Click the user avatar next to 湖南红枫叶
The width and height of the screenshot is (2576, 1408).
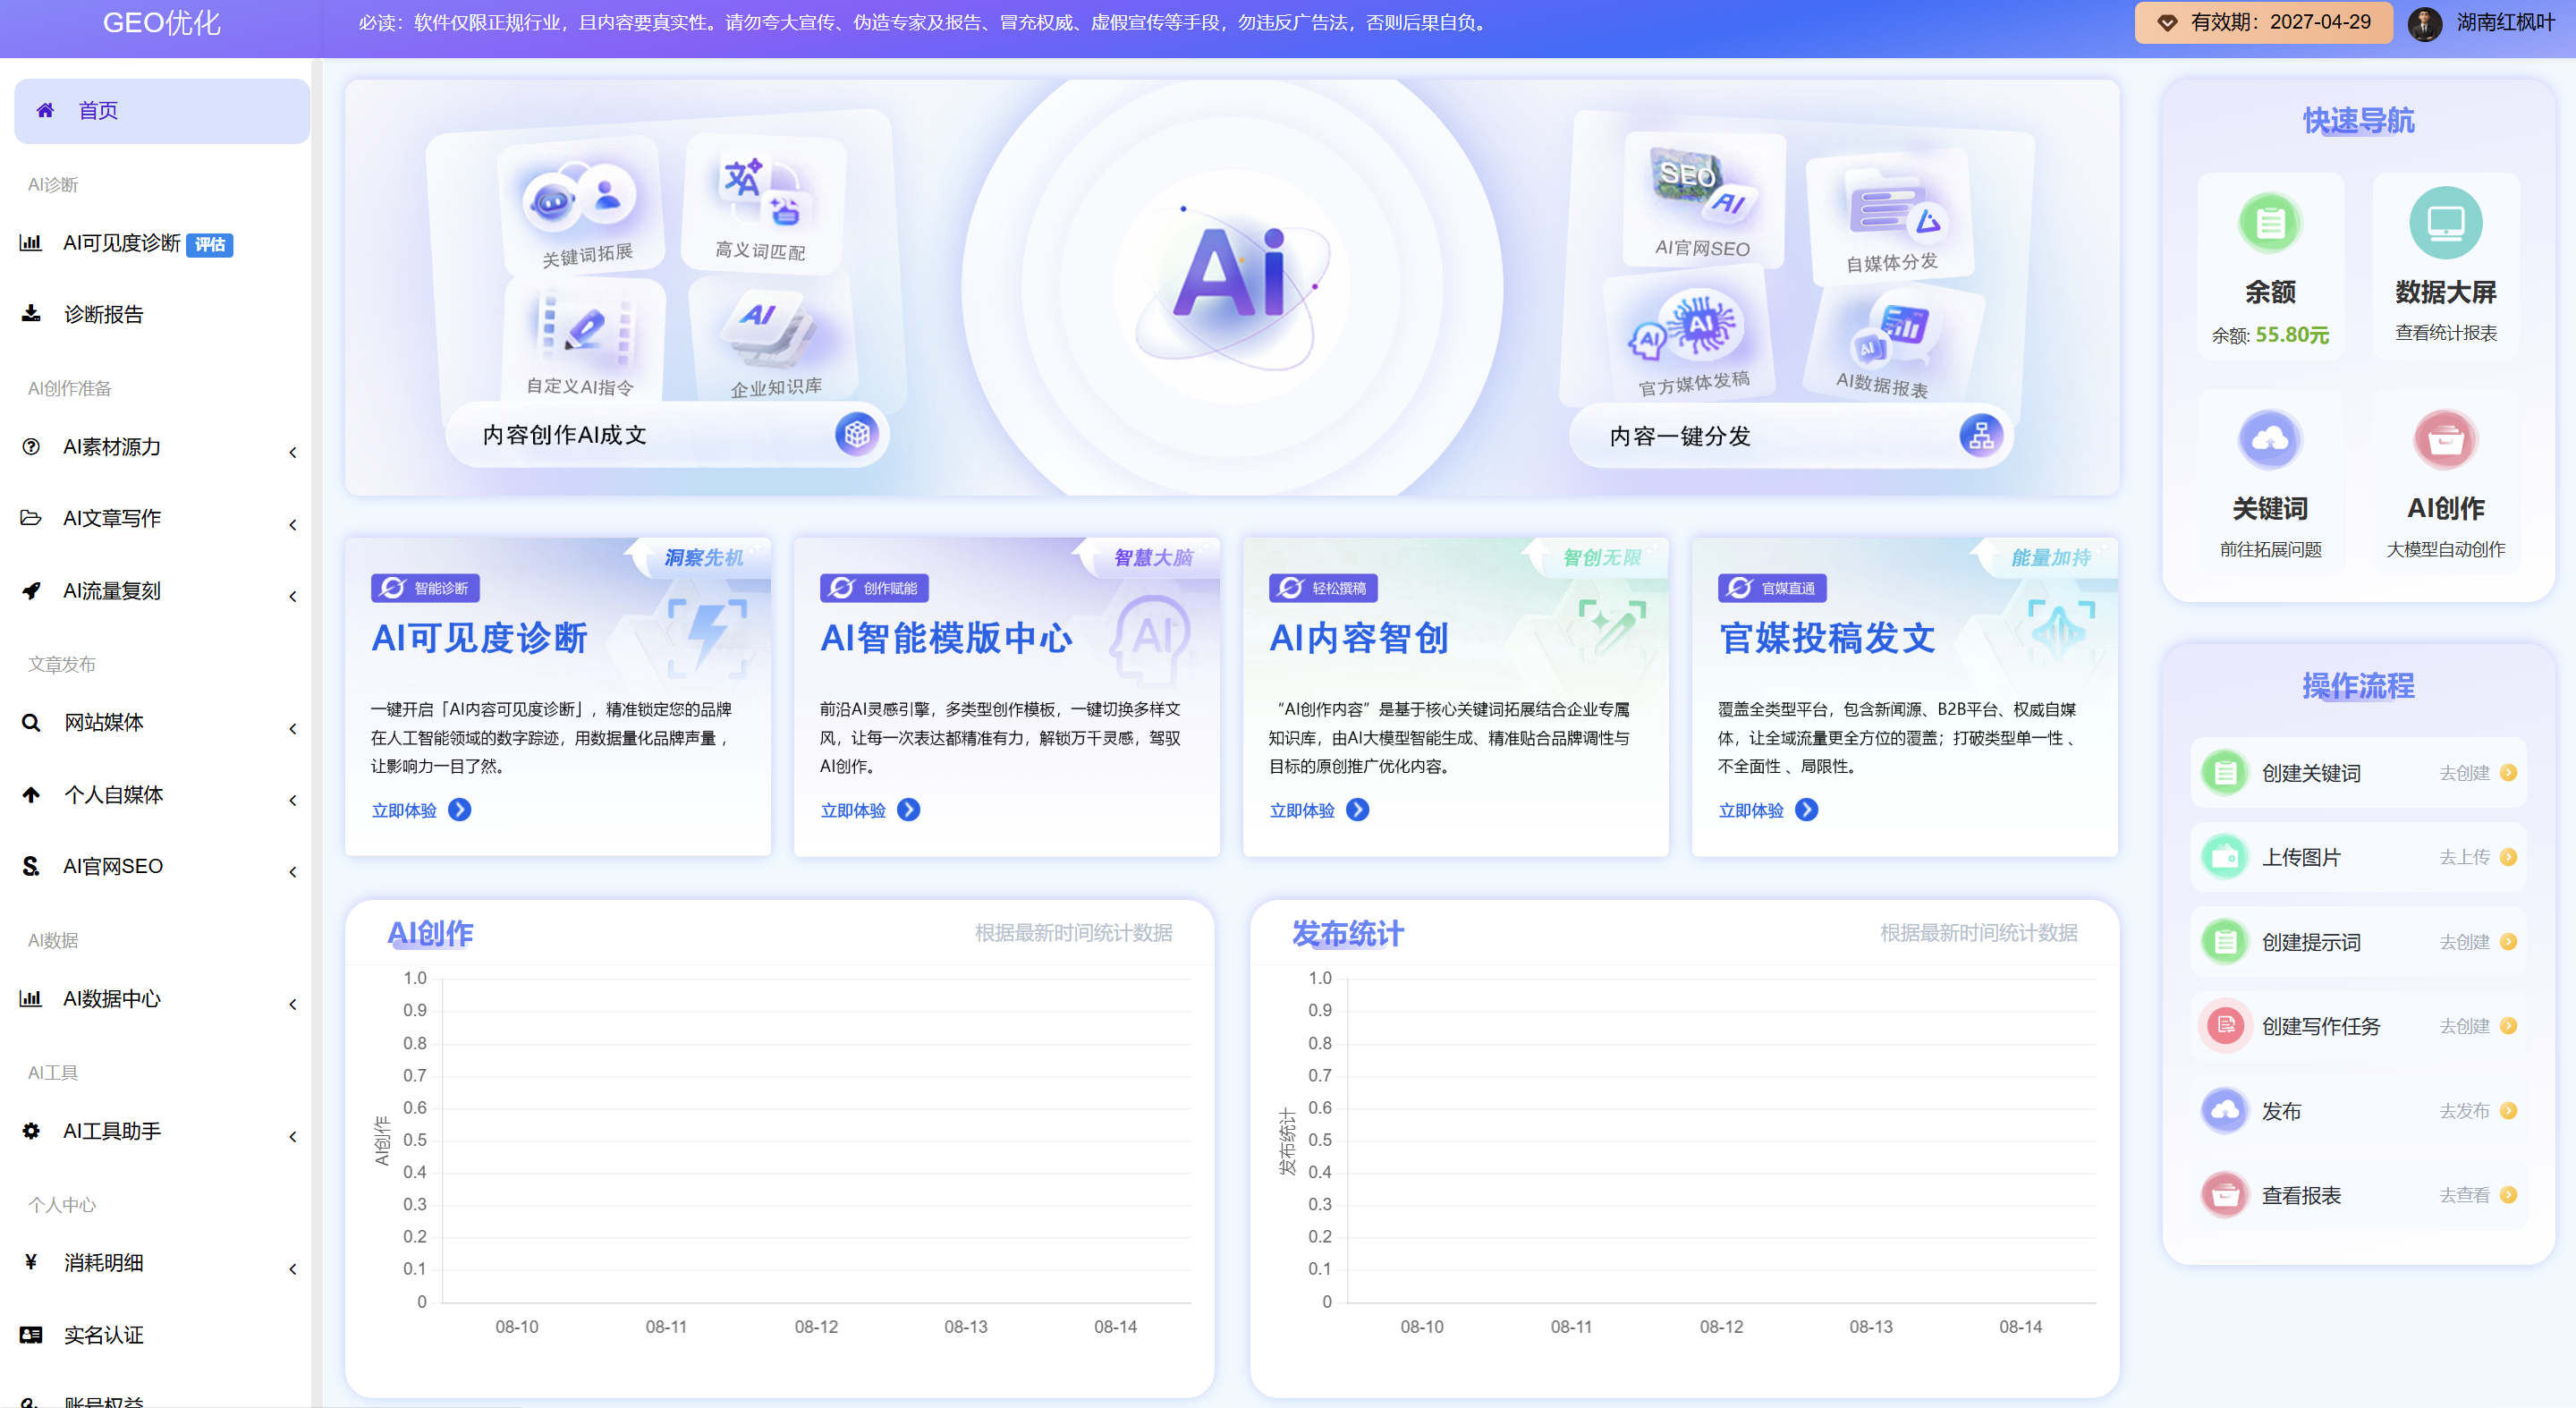coord(2425,23)
